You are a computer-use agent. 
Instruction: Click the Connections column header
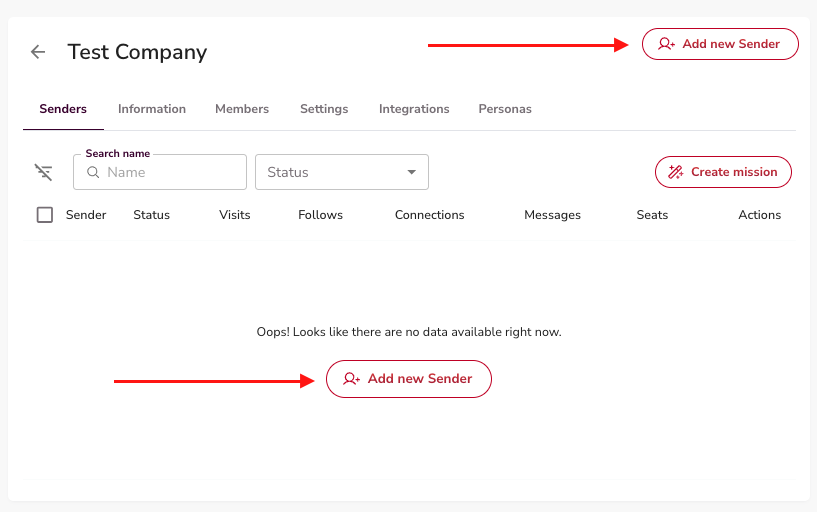coord(429,215)
